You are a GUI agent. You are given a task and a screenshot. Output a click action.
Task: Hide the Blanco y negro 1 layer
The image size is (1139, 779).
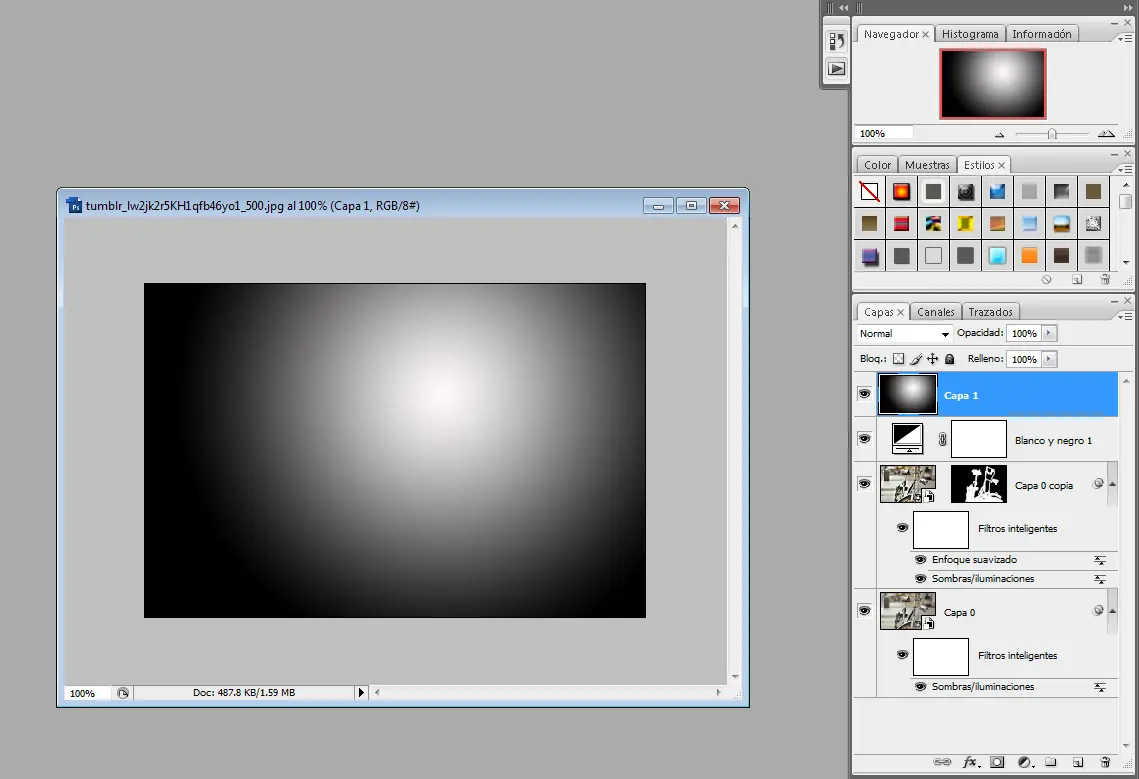click(x=864, y=439)
